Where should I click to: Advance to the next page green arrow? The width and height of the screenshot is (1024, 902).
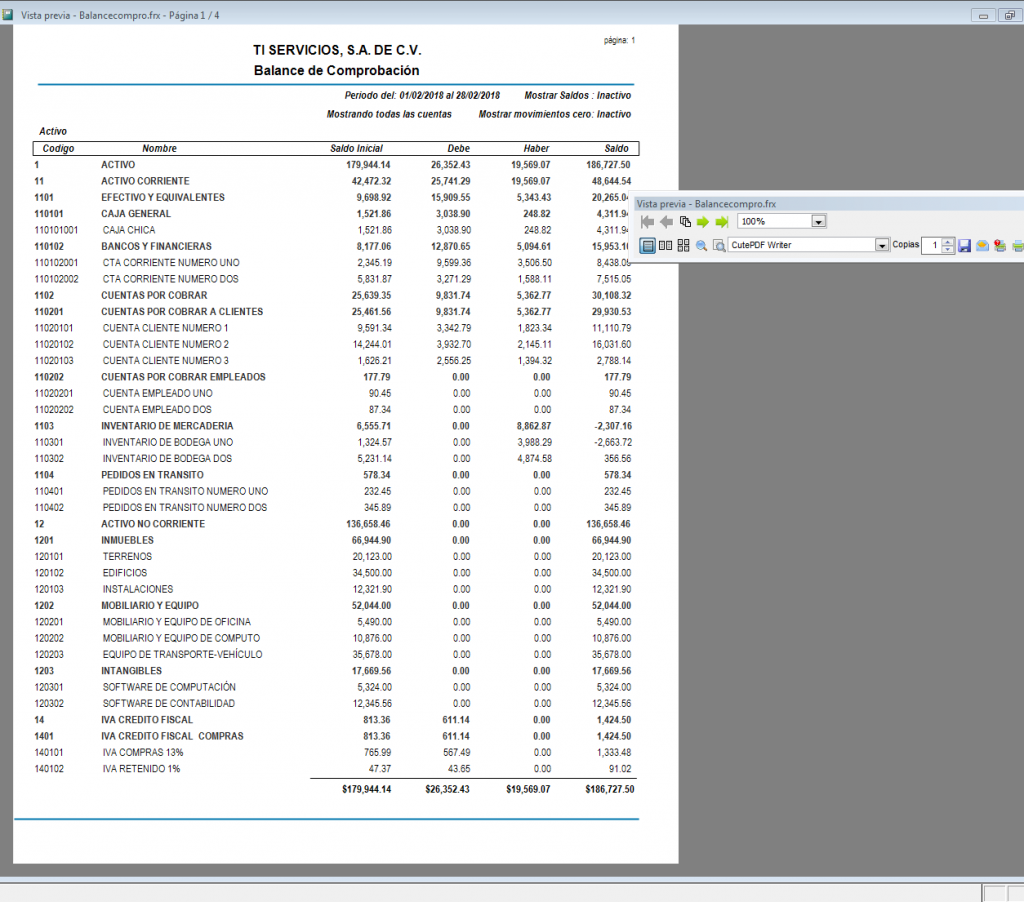703,222
